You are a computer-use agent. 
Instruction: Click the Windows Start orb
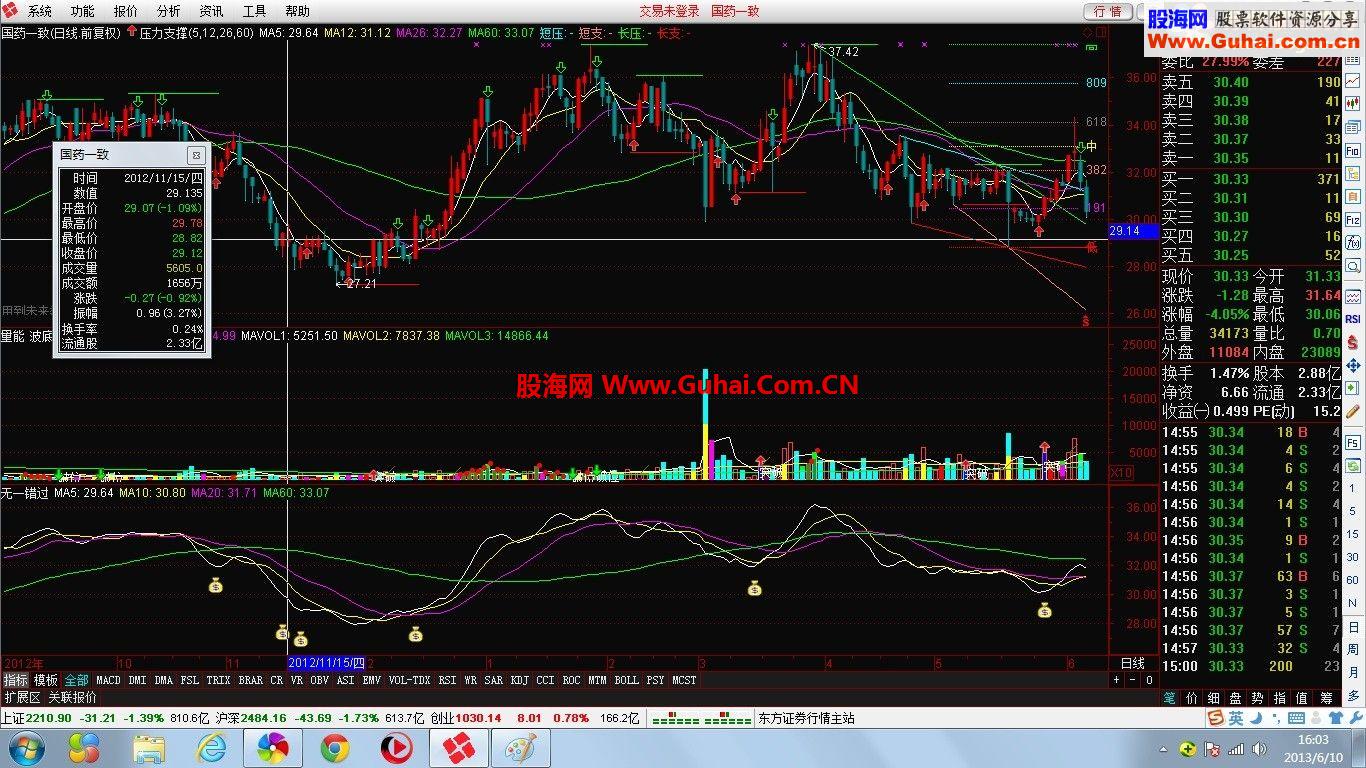25,747
